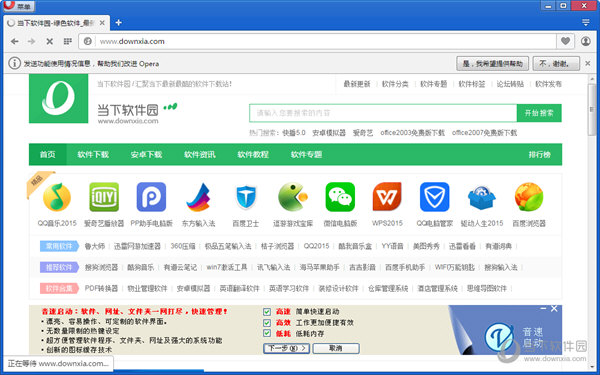The width and height of the screenshot is (600, 375).
Task: Select the 软件资讯 navigation tab
Action: point(200,155)
